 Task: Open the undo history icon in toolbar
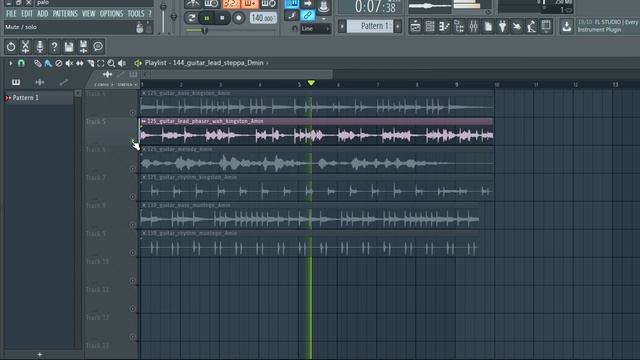point(11,47)
